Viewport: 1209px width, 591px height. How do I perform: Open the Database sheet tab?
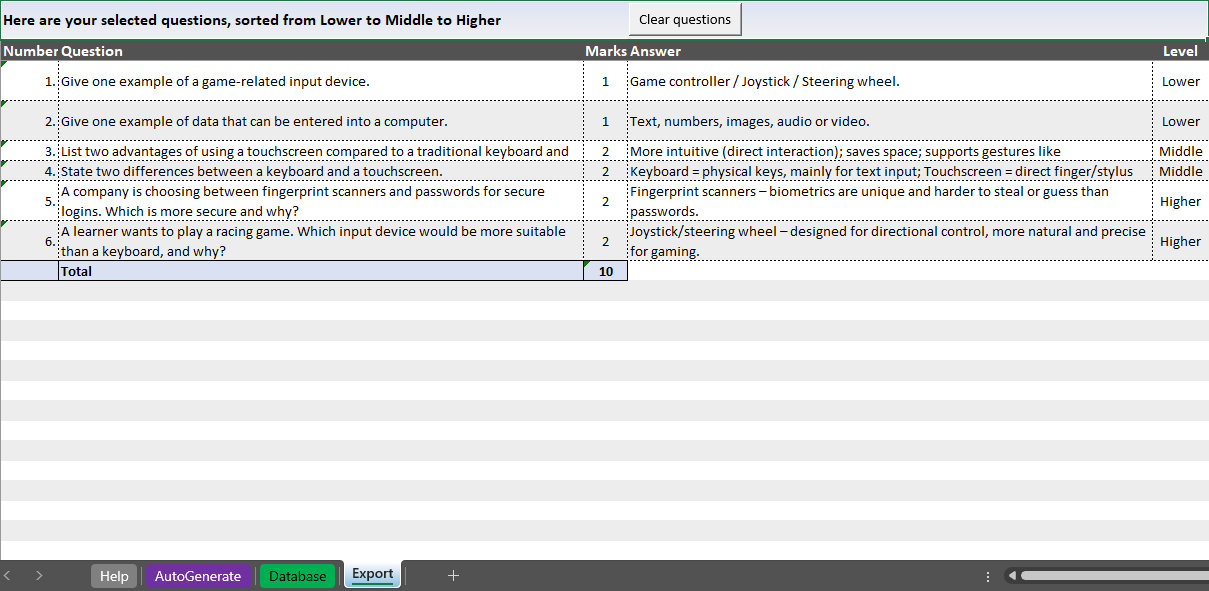[297, 576]
